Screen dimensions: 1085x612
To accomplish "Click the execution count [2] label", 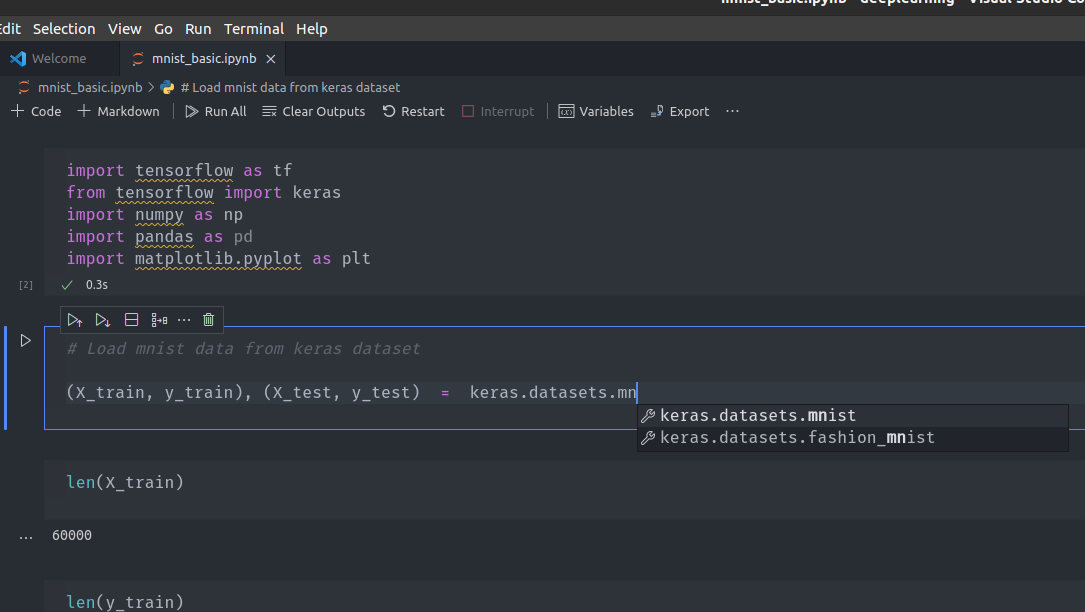I will [x=26, y=285].
